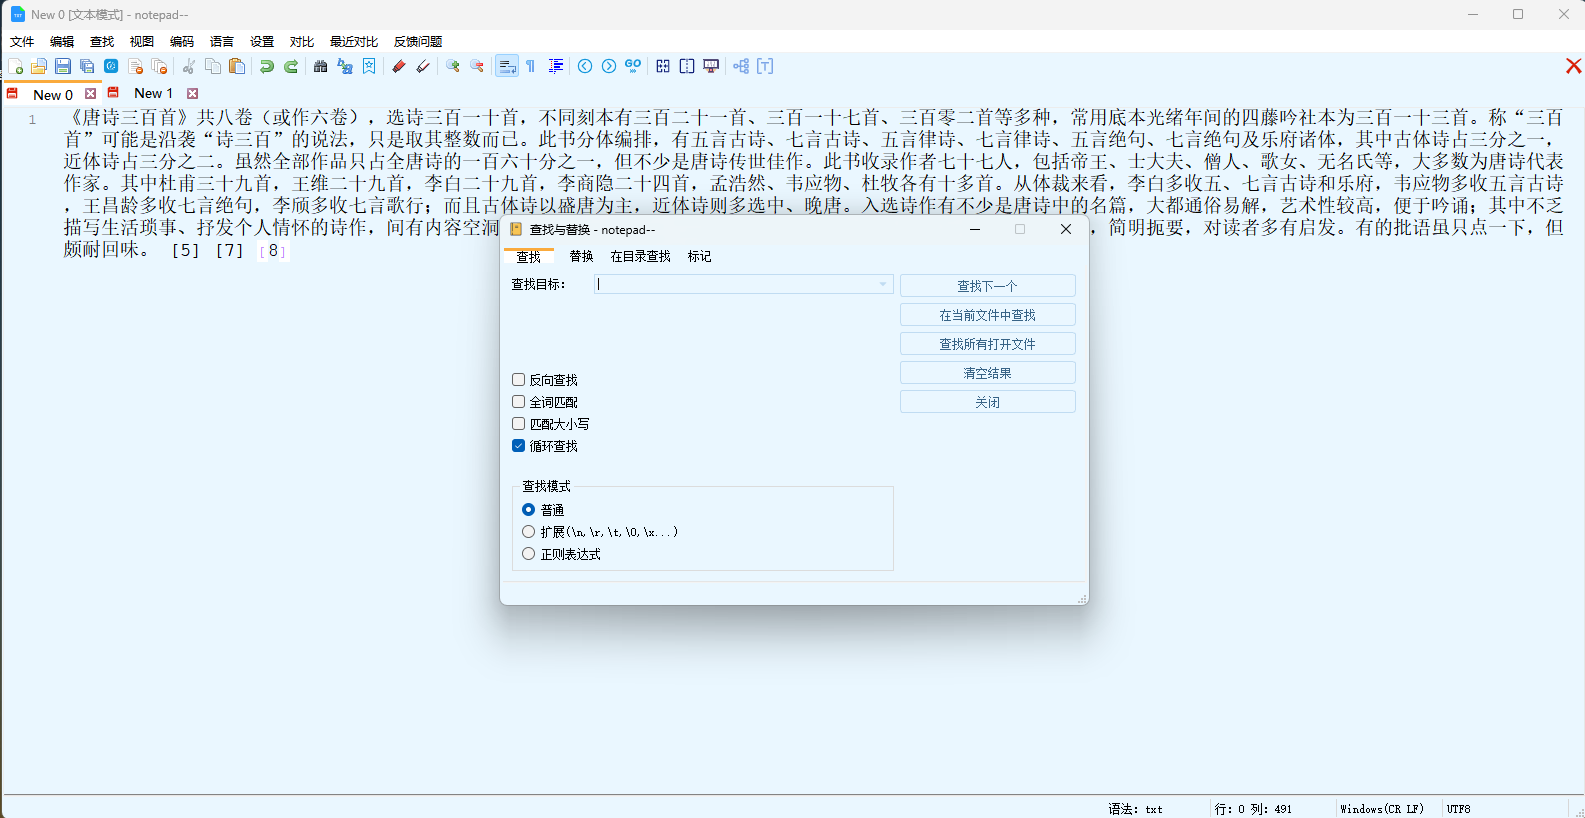Expand the 查找目标 history dropdown arrow
This screenshot has height=818, width=1585.
click(883, 284)
